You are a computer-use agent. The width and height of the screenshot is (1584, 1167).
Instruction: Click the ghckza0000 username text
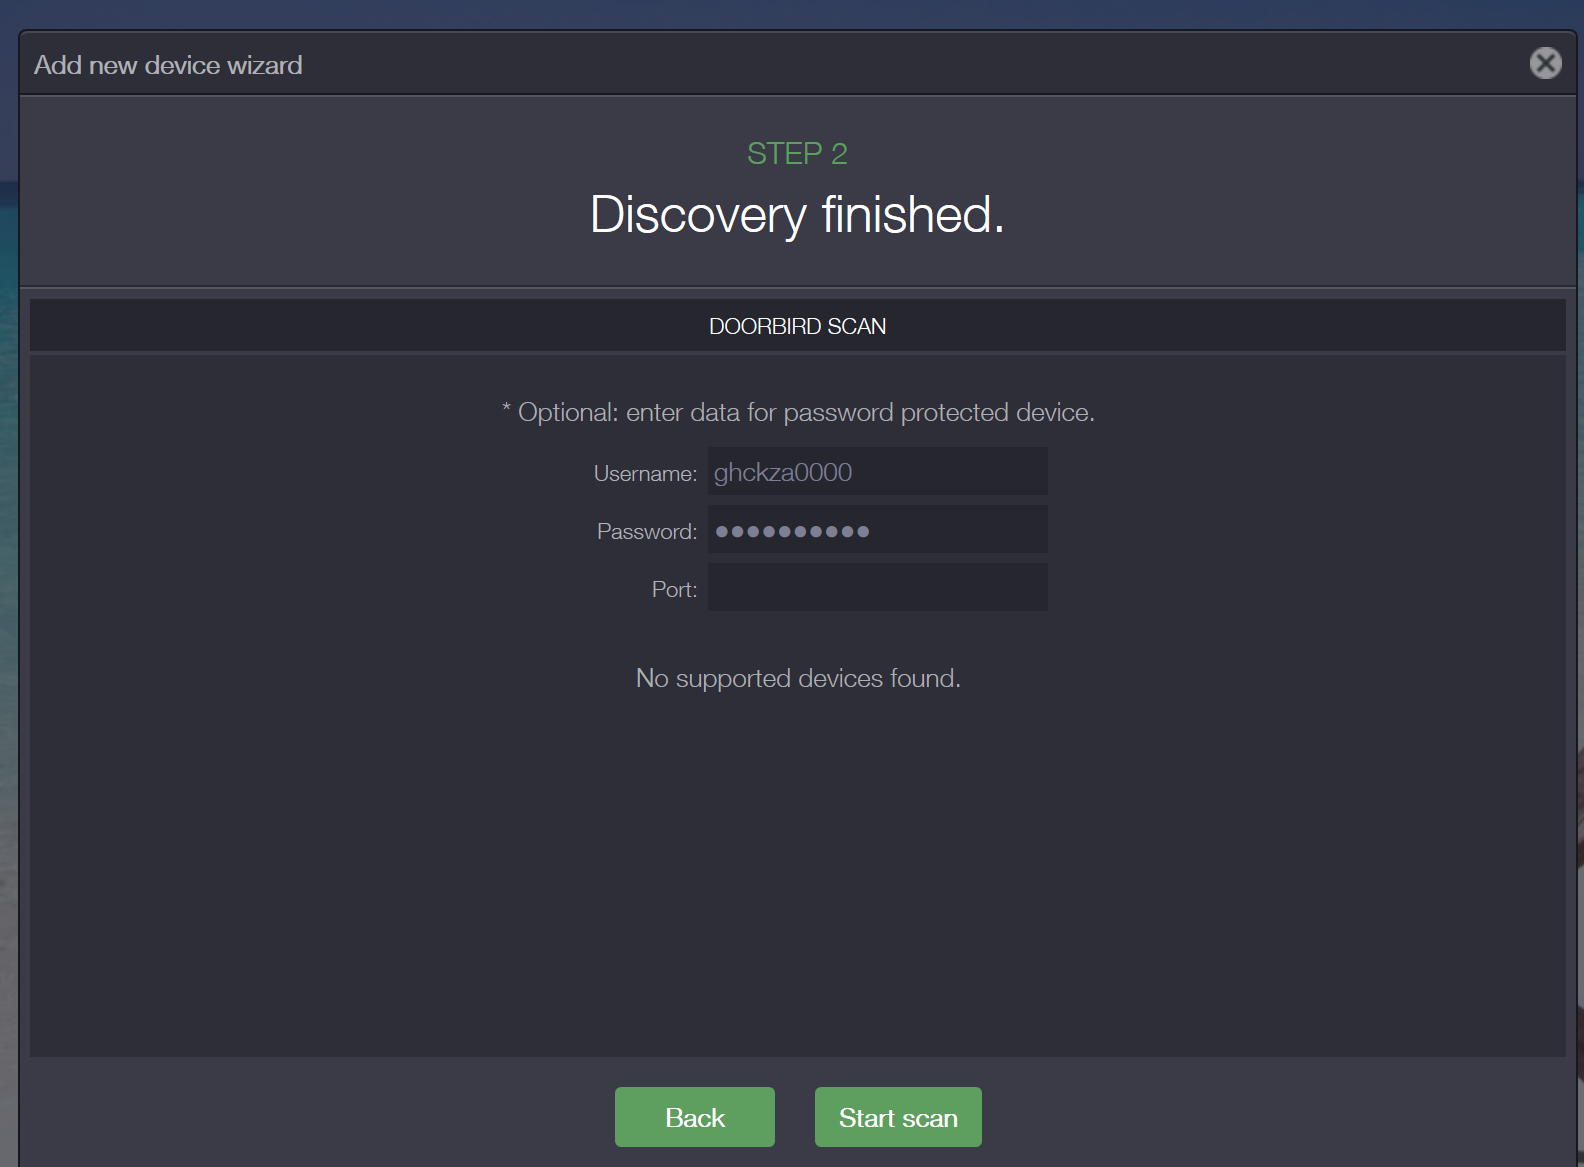coord(782,472)
